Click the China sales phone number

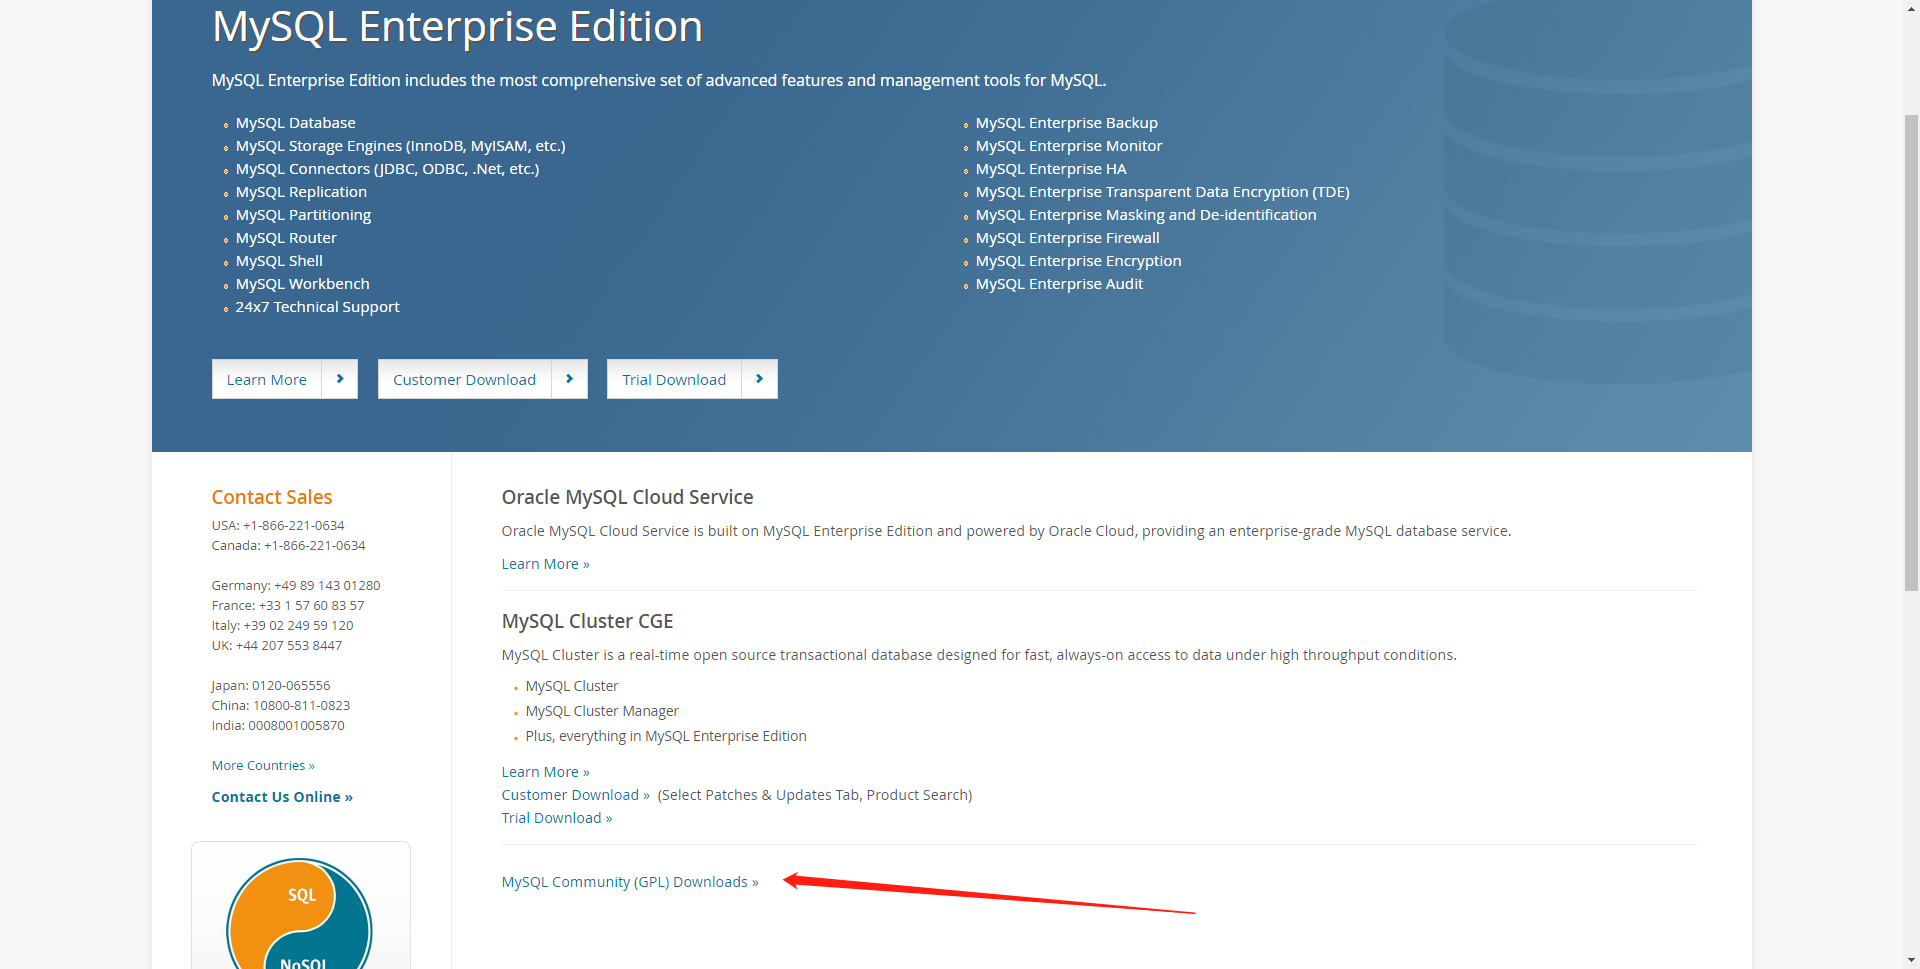pyautogui.click(x=302, y=706)
